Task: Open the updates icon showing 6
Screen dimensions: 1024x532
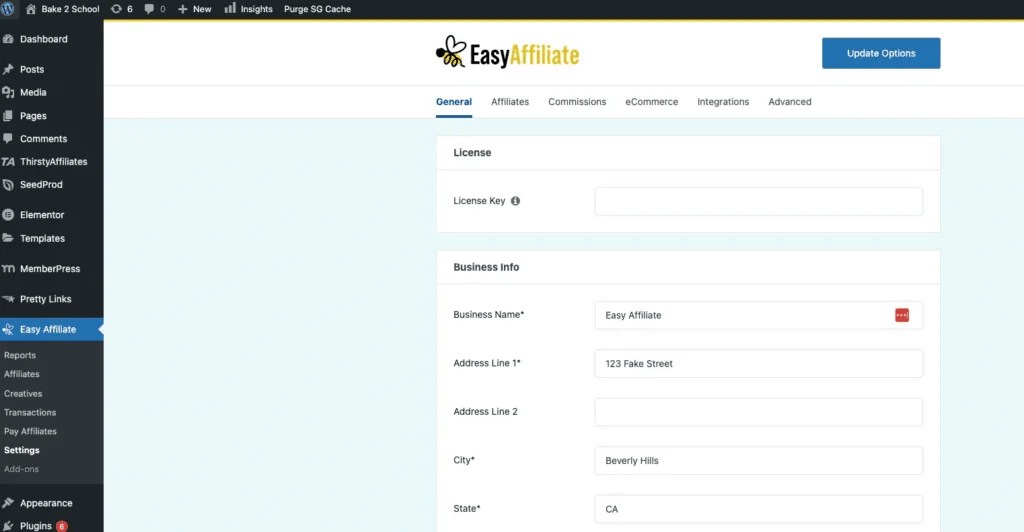Action: coord(117,9)
